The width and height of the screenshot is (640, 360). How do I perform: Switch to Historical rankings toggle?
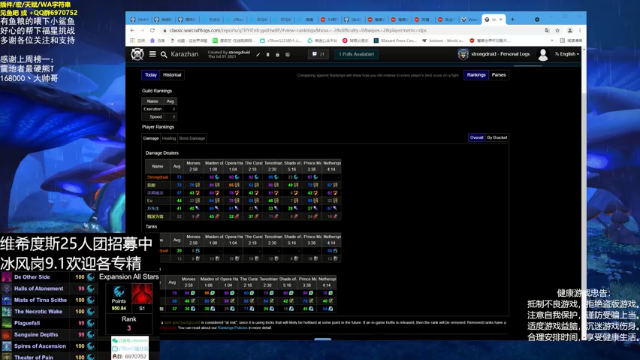coord(172,75)
